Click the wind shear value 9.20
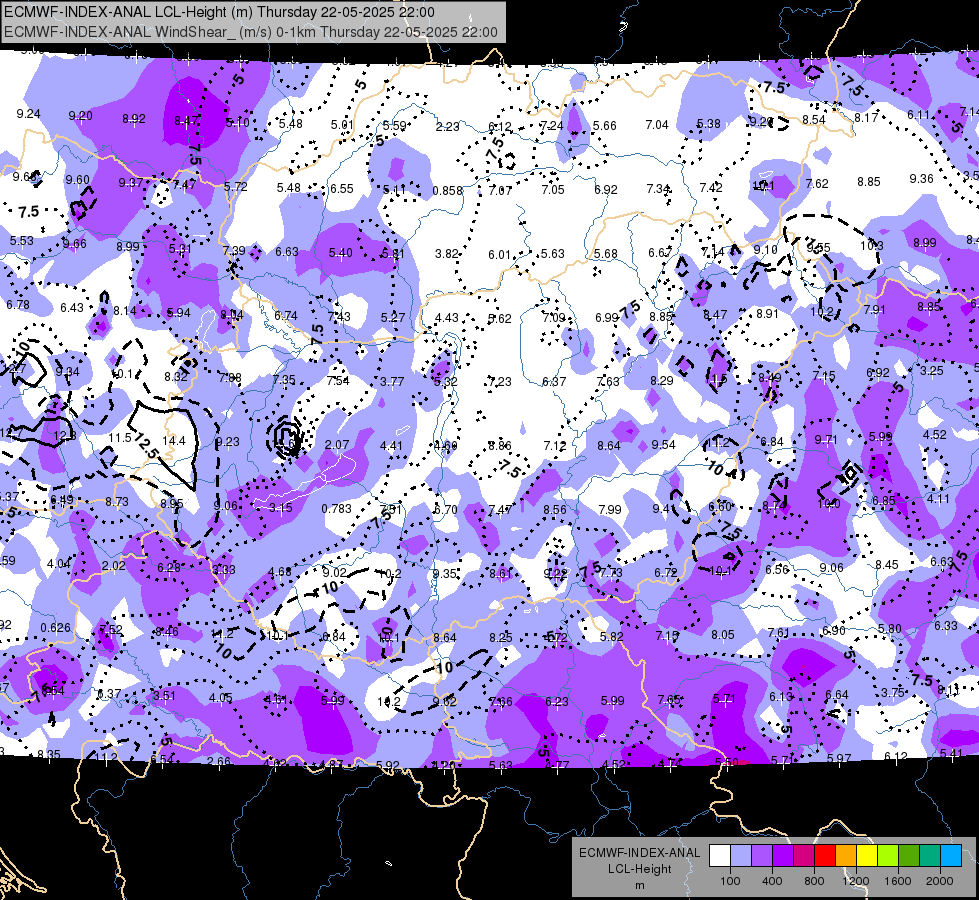The image size is (979, 900). tap(81, 116)
